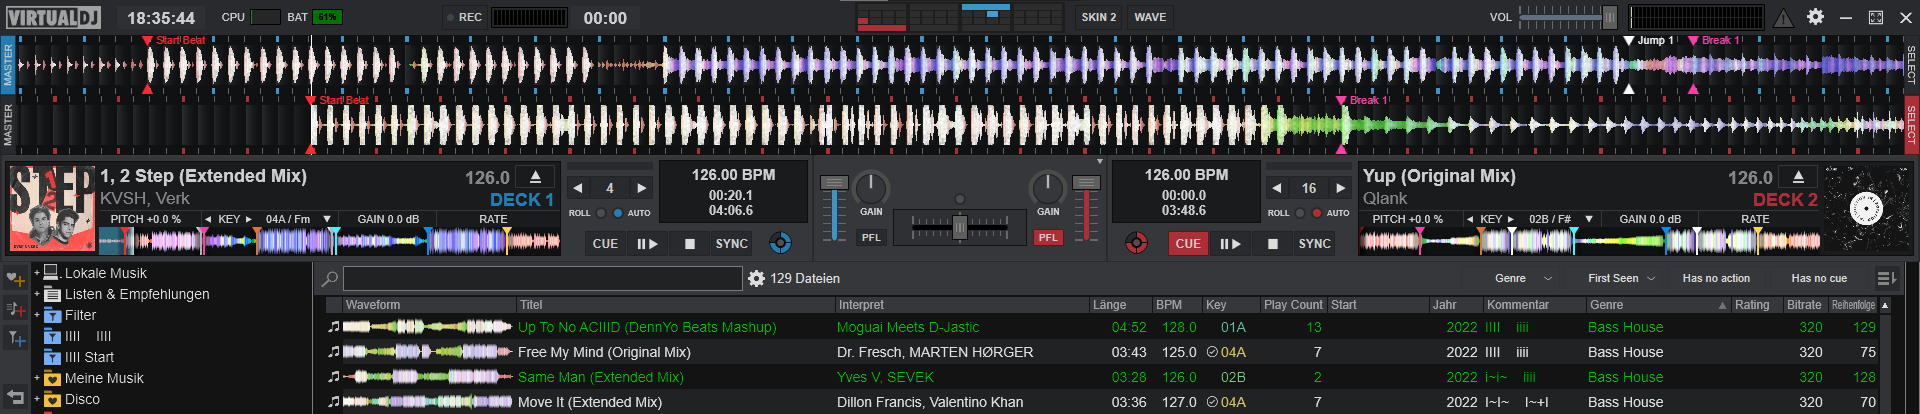Sort list by Interpret column header
This screenshot has height=414, width=1920.
(962, 305)
